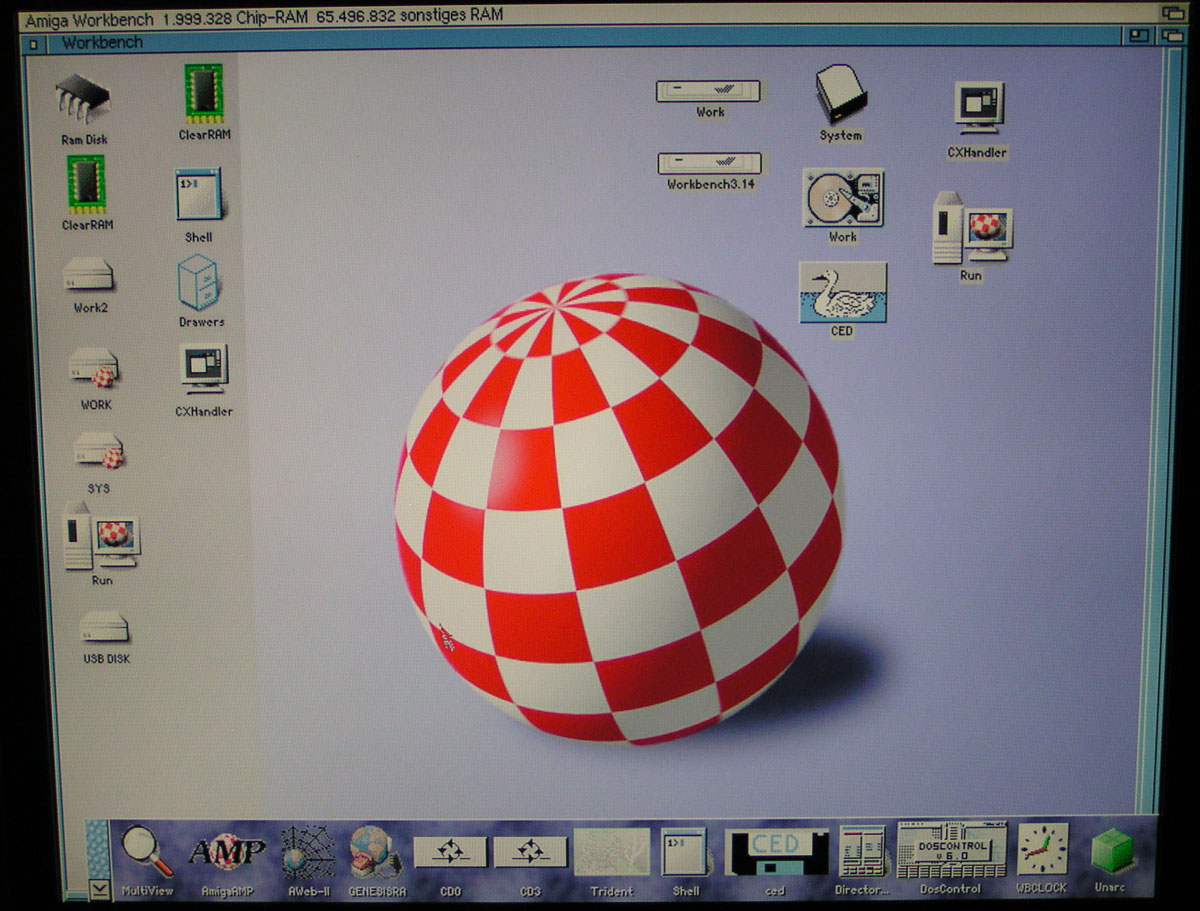Image resolution: width=1200 pixels, height=911 pixels.
Task: Launch DosControl from the dock
Action: coord(951,851)
